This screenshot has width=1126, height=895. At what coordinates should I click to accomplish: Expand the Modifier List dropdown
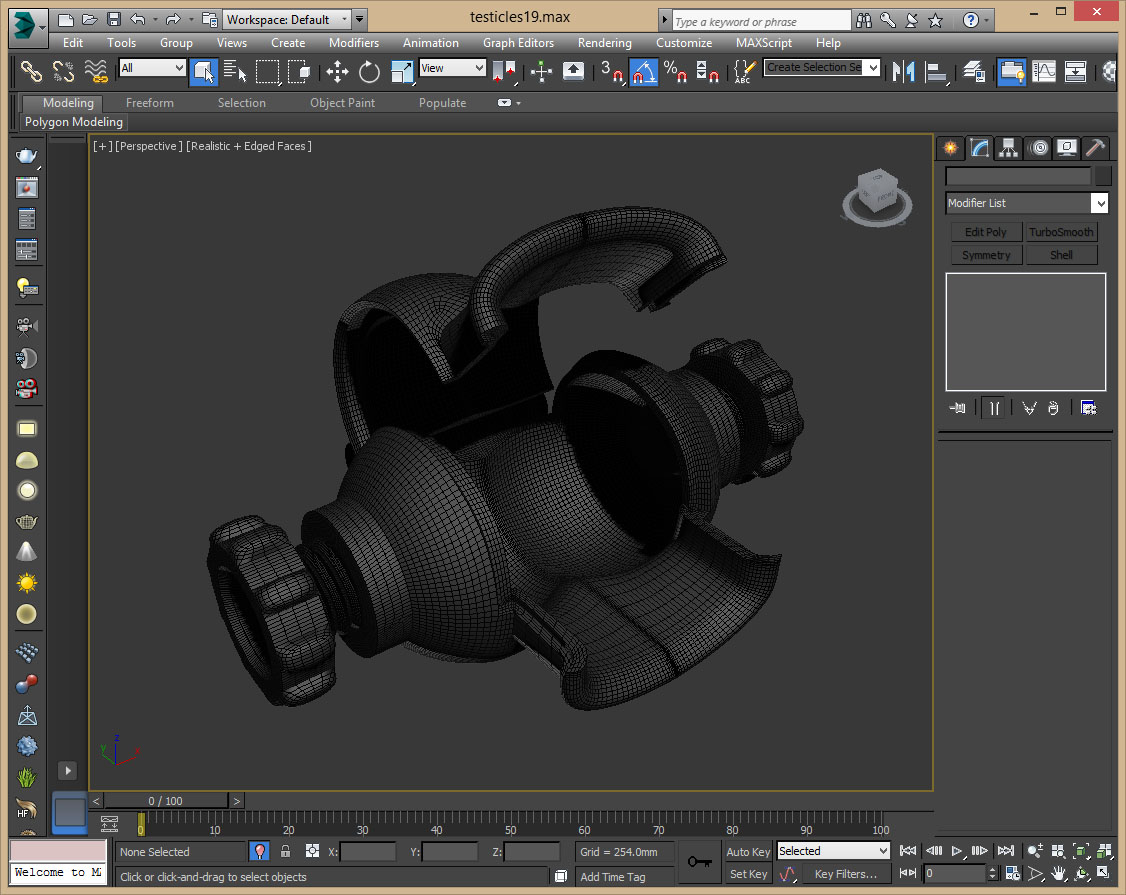click(x=1099, y=203)
